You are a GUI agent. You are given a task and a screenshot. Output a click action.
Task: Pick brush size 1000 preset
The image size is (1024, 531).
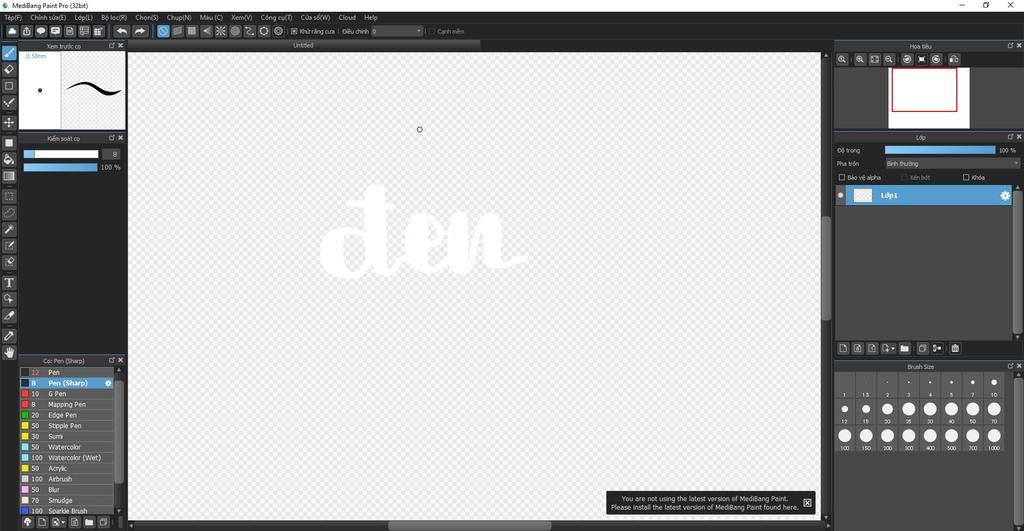[x=994, y=439]
